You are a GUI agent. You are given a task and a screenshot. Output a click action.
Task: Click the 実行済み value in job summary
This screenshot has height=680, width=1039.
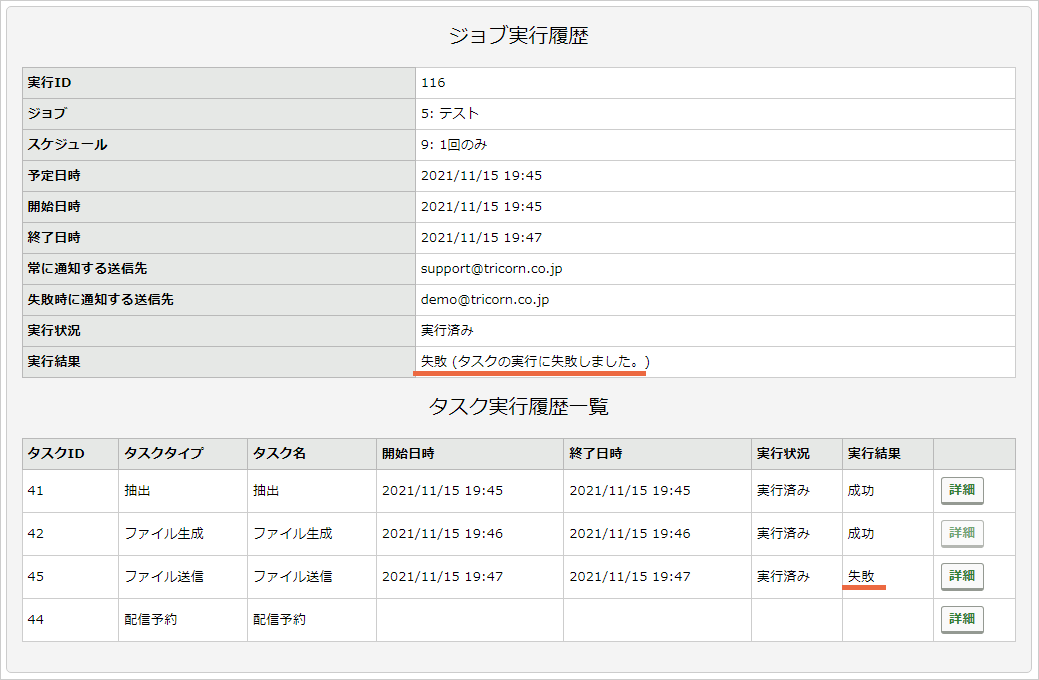click(x=447, y=330)
